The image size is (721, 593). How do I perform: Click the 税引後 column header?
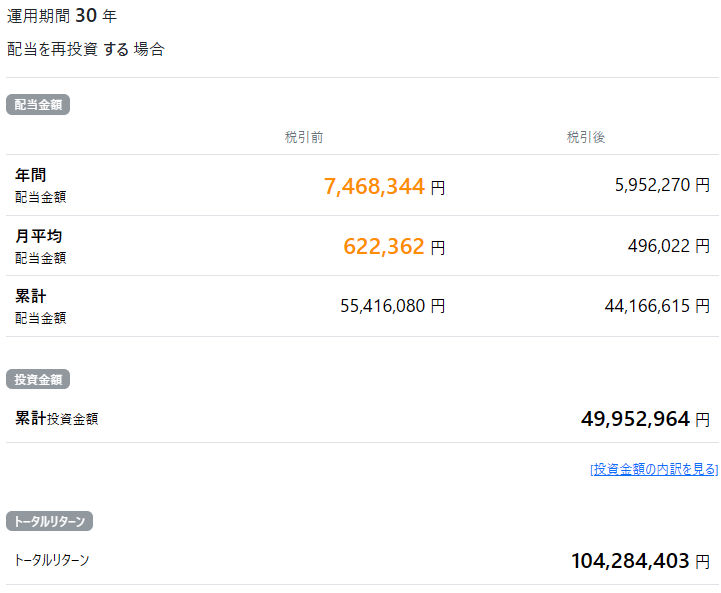coord(586,137)
